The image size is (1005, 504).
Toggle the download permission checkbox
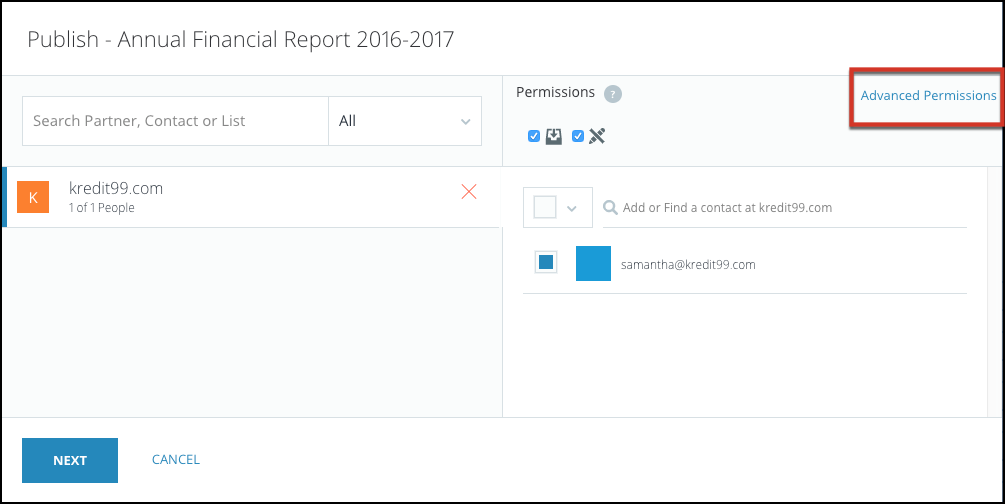(534, 136)
